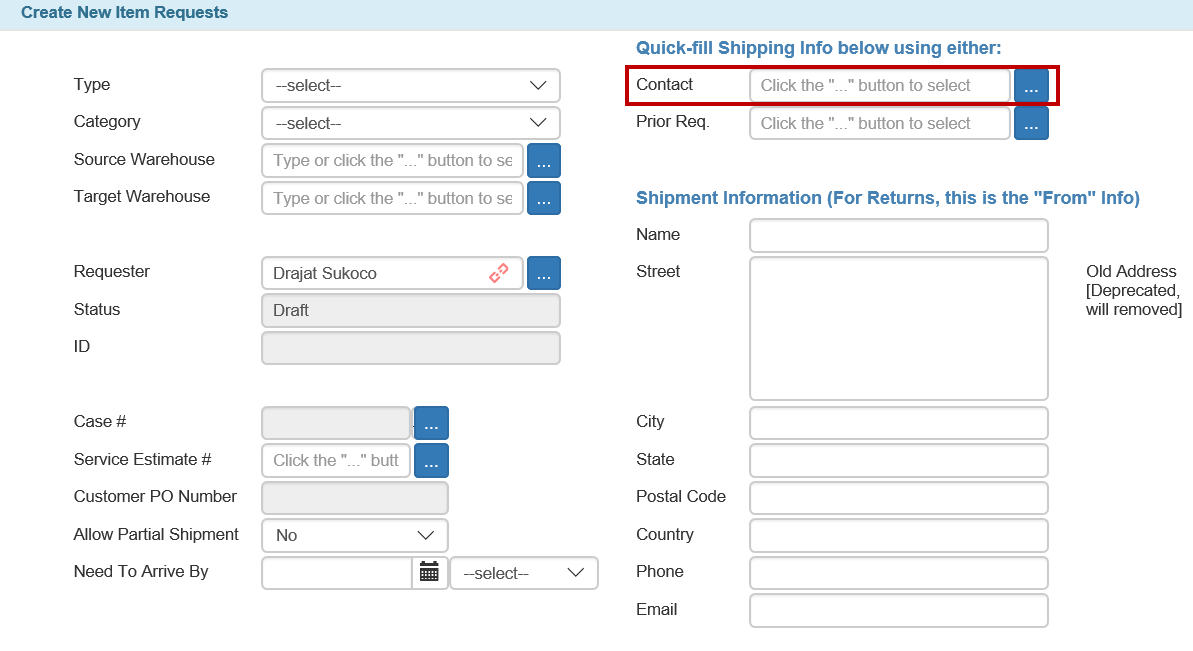Click inside the Street text area

[x=898, y=328]
